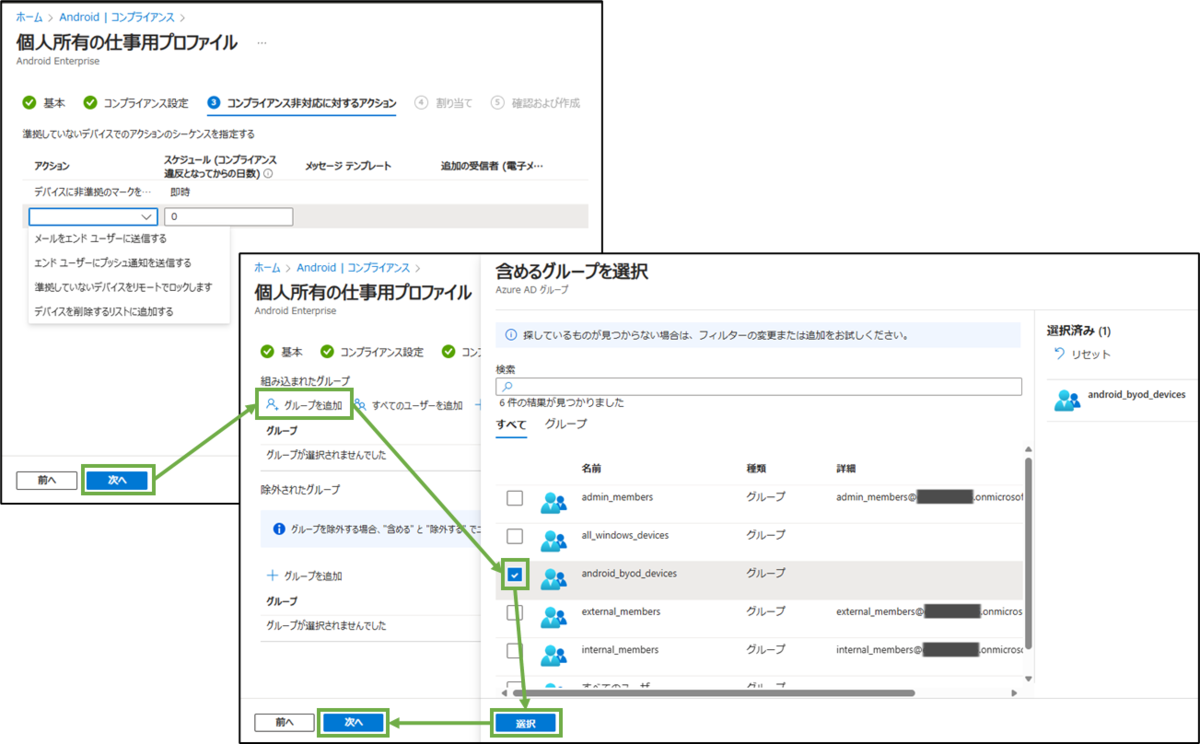Viewport: 1200px width, 744px height.
Task: Choose 'メールをエンド ユーザーに送信する' option
Action: tap(101, 239)
